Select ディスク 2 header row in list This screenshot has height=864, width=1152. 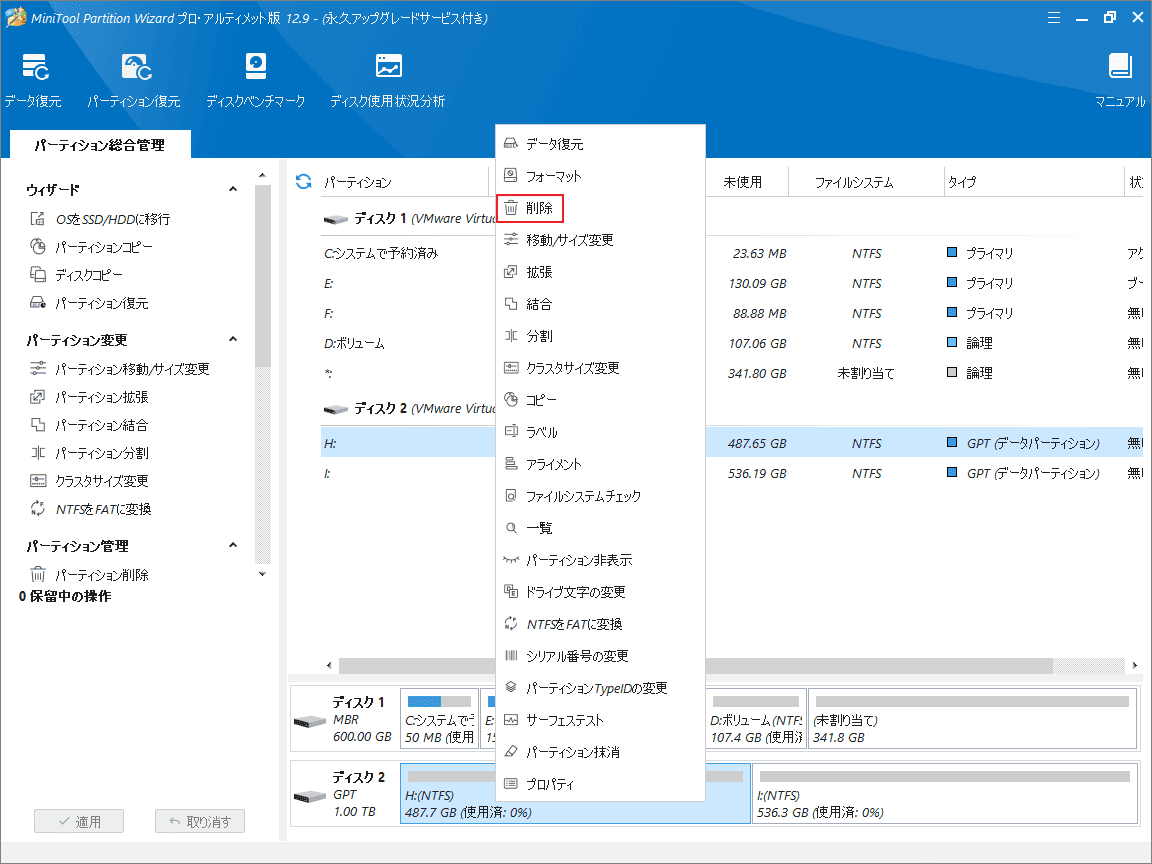409,408
